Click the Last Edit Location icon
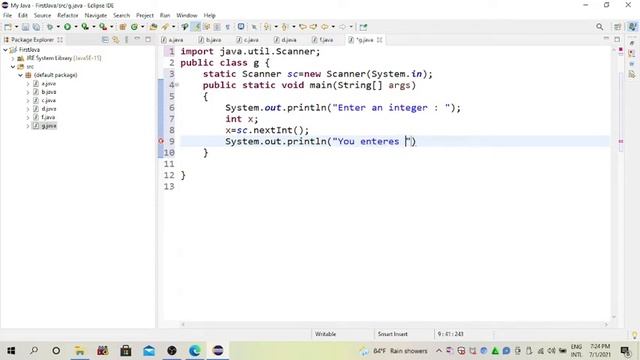 tap(303, 27)
